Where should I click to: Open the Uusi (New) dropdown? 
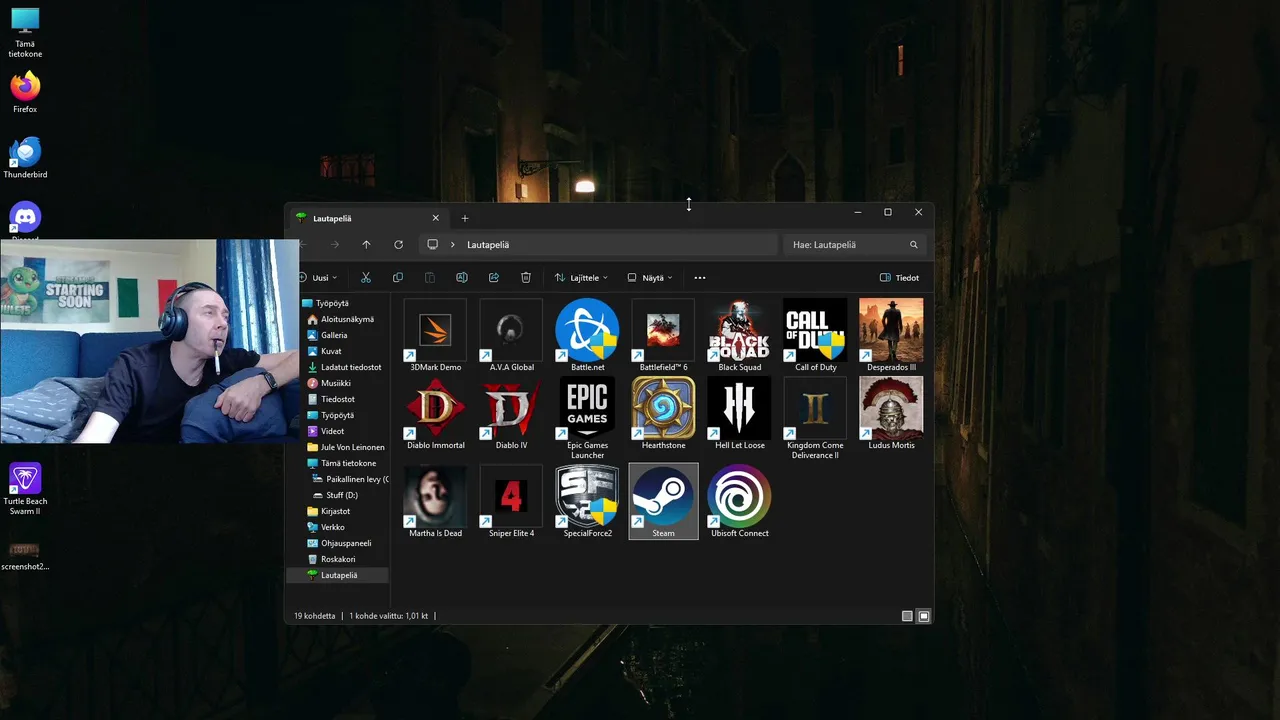coord(319,278)
